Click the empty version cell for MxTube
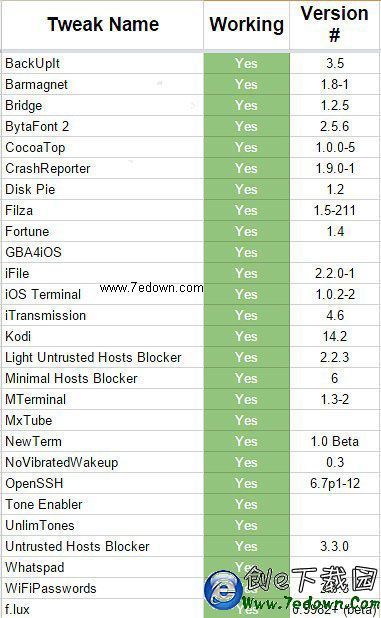381x618 pixels. pos(335,420)
